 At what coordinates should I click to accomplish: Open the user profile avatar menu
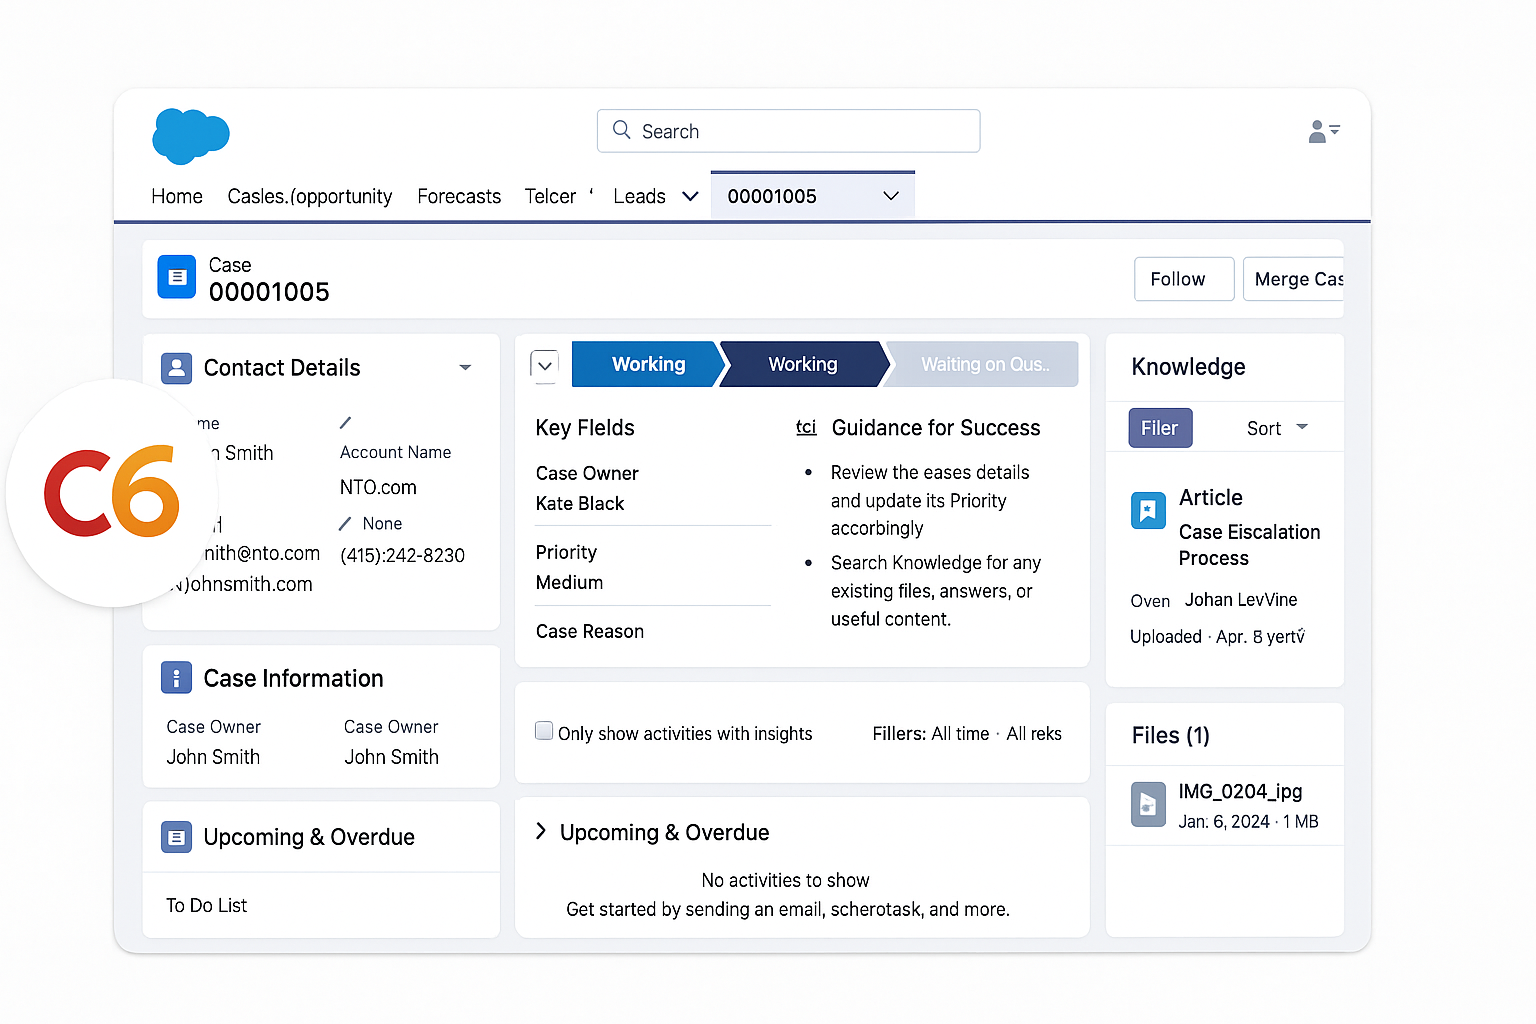[1322, 132]
